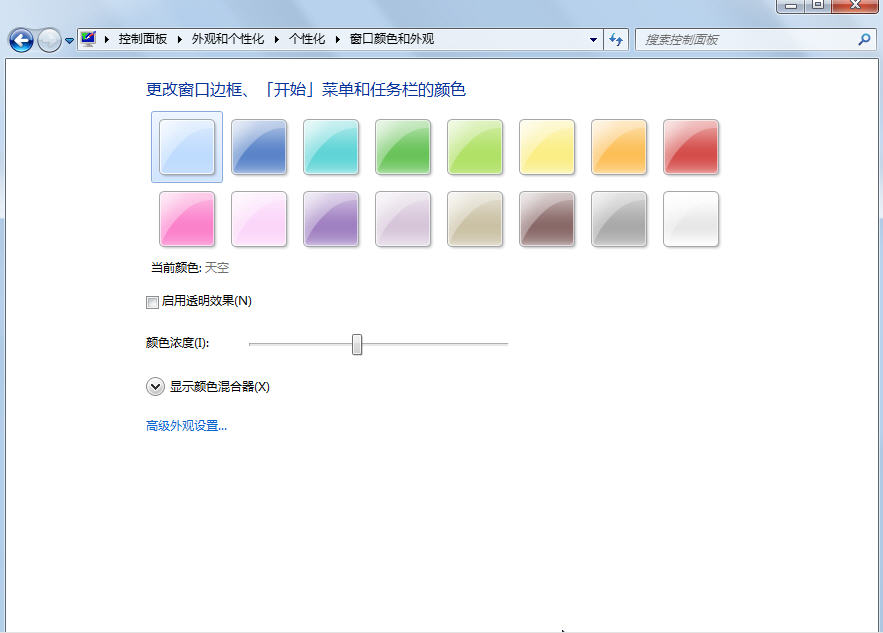The height and width of the screenshot is (633, 883).
Task: Click the control panel icon in address bar
Action: point(89,39)
